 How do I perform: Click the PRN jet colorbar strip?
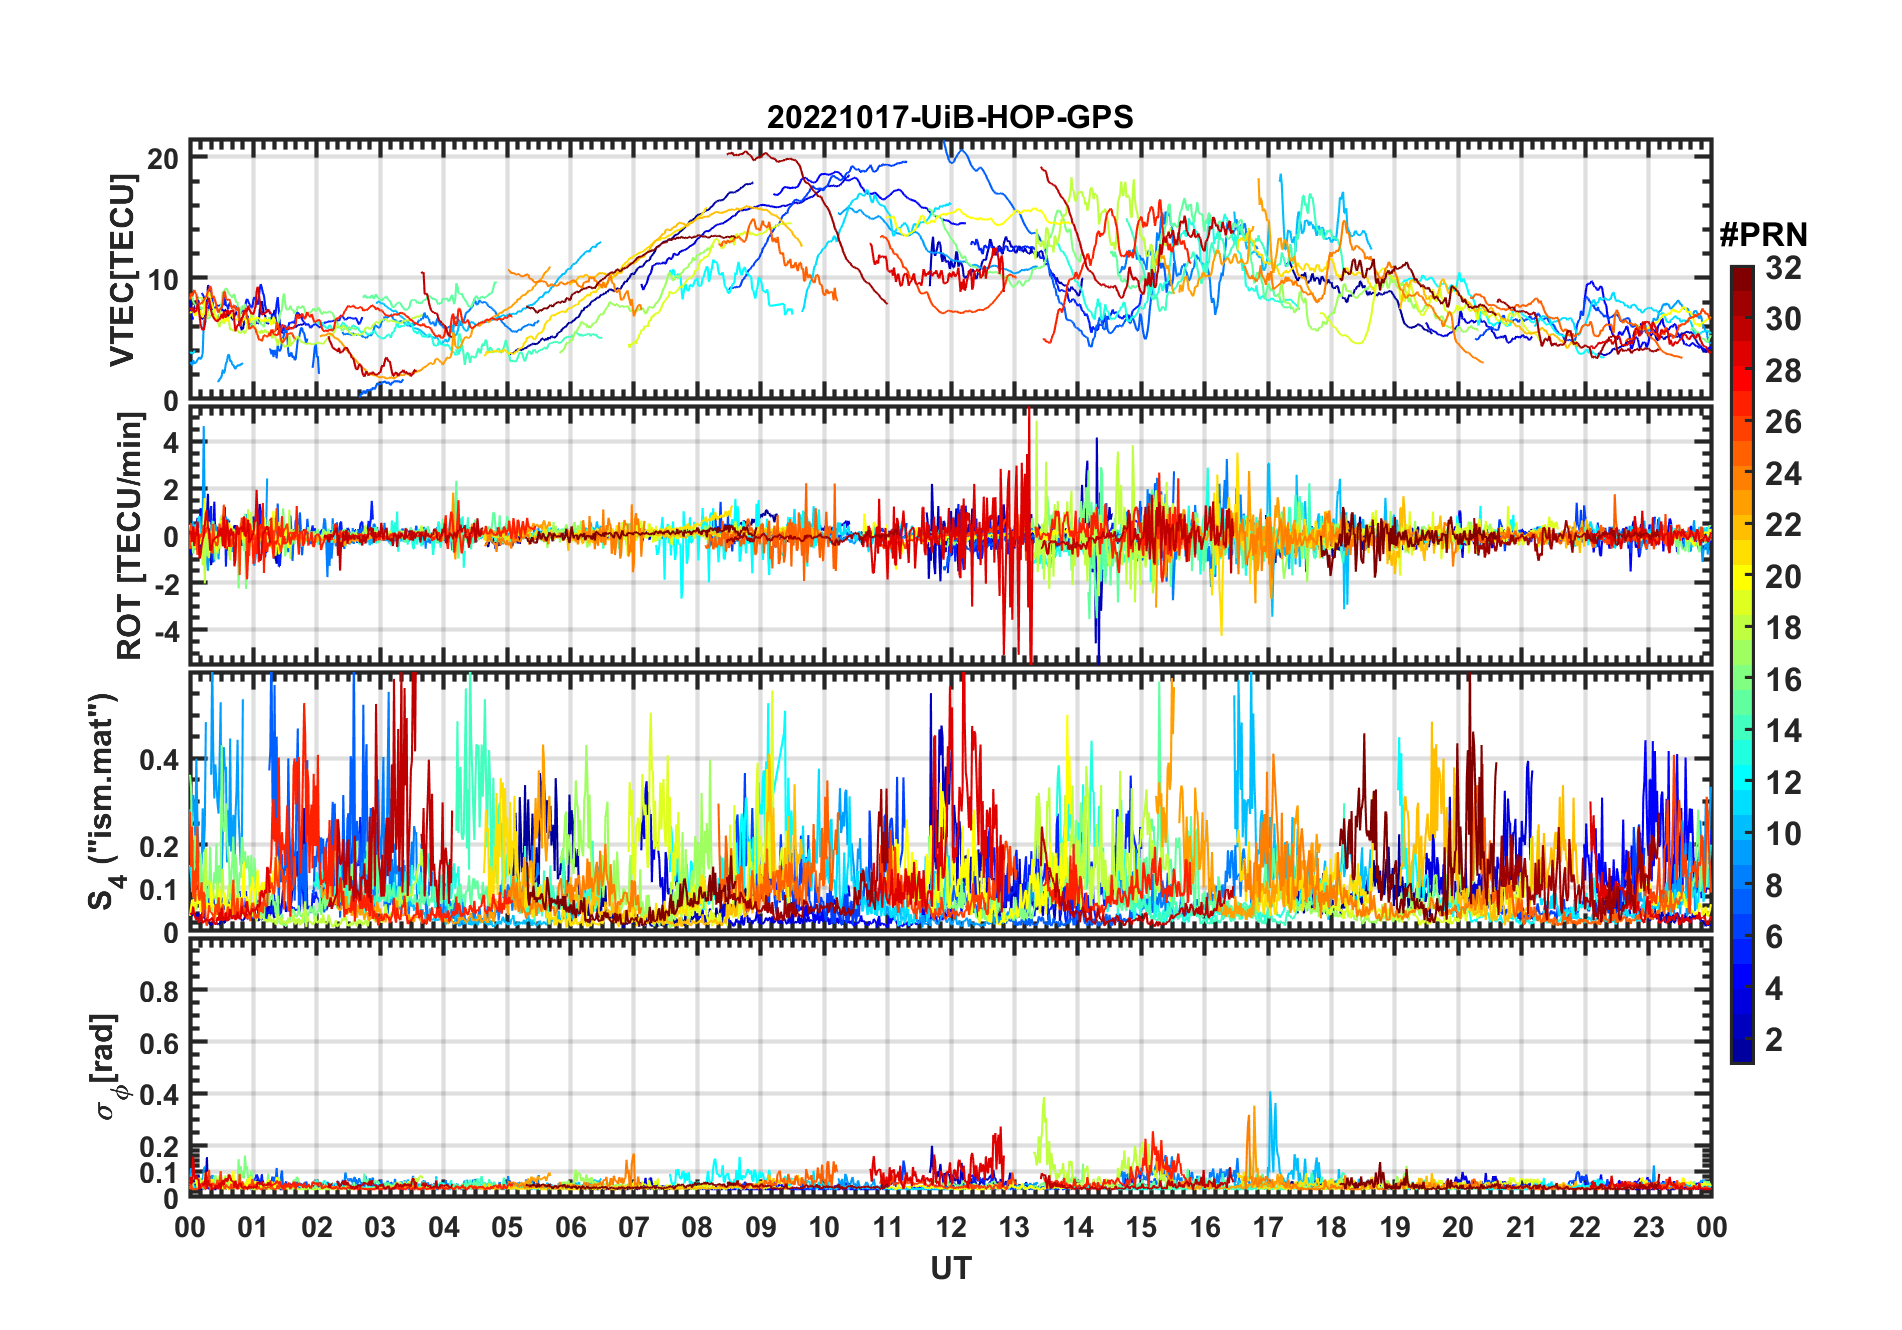click(x=1742, y=664)
